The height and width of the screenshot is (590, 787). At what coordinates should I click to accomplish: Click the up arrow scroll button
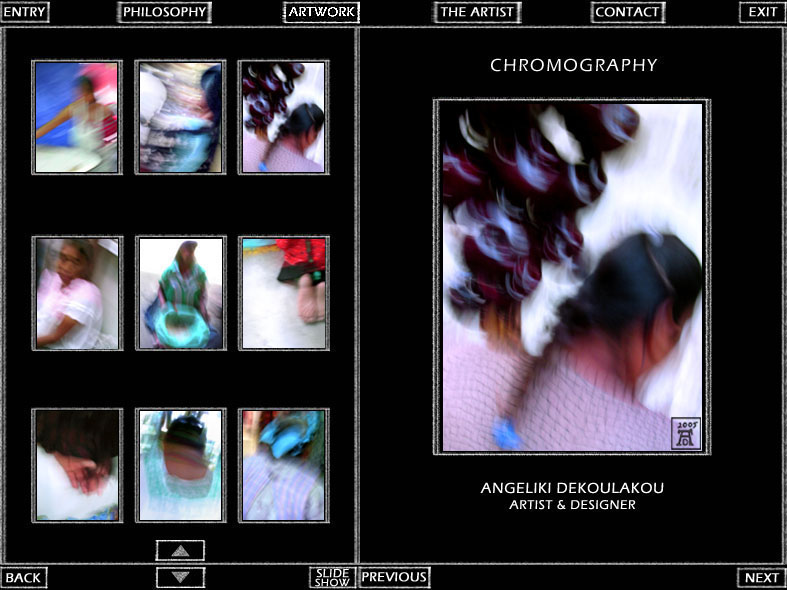(x=180, y=550)
